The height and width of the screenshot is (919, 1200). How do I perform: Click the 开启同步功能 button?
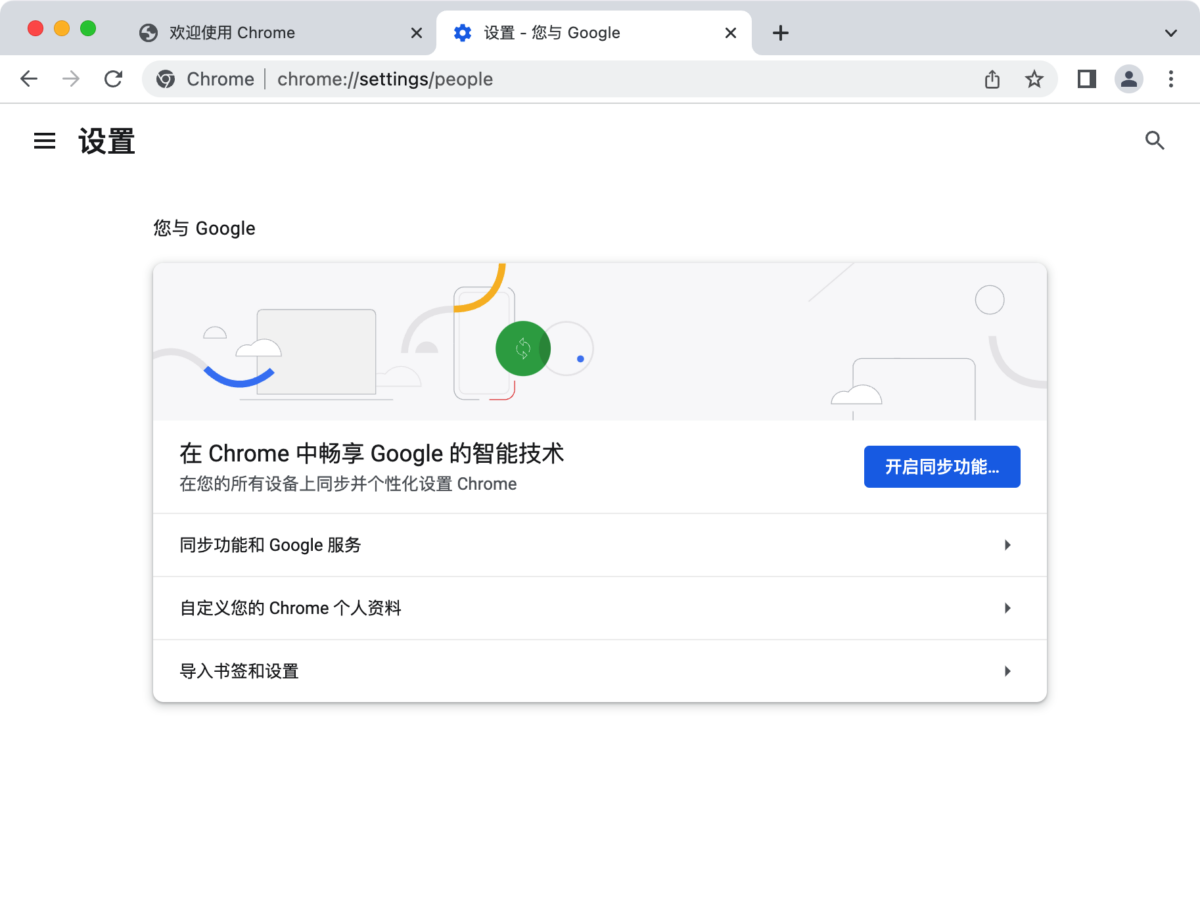click(942, 467)
